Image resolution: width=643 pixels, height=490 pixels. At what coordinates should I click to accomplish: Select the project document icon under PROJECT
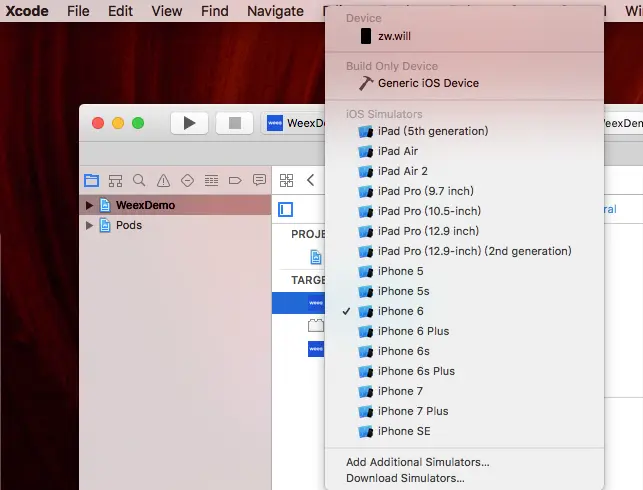pos(316,257)
